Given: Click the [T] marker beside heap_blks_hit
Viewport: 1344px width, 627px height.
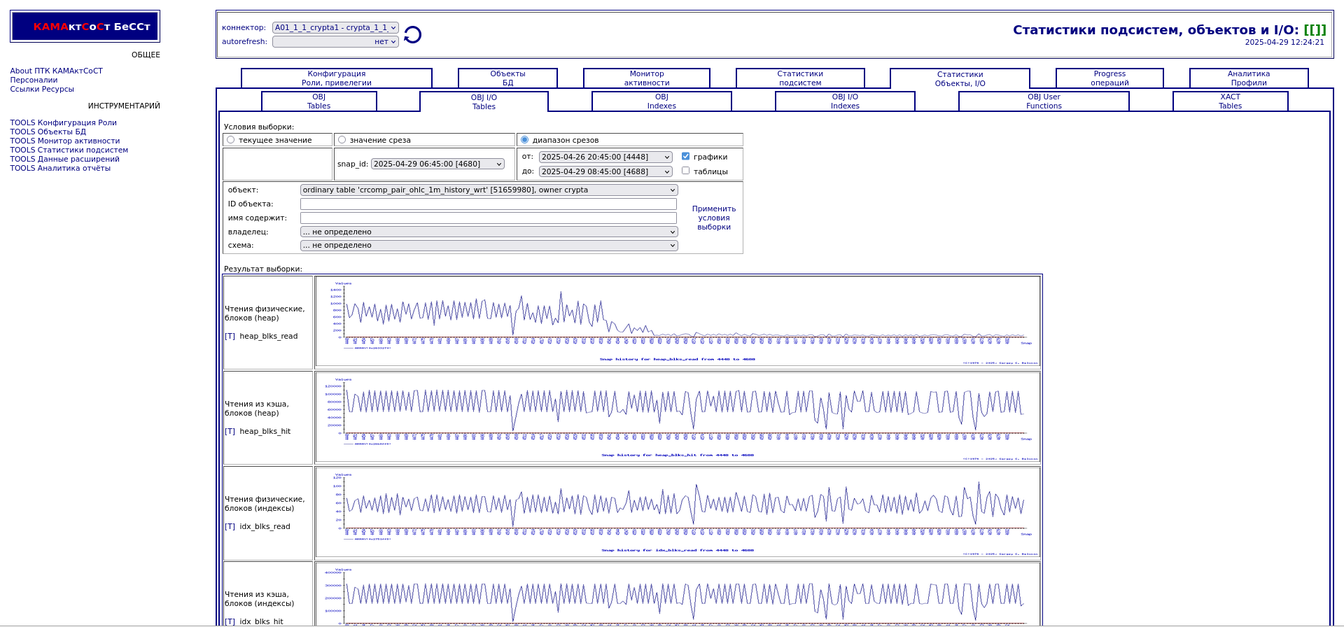Looking at the screenshot, I should coord(230,431).
